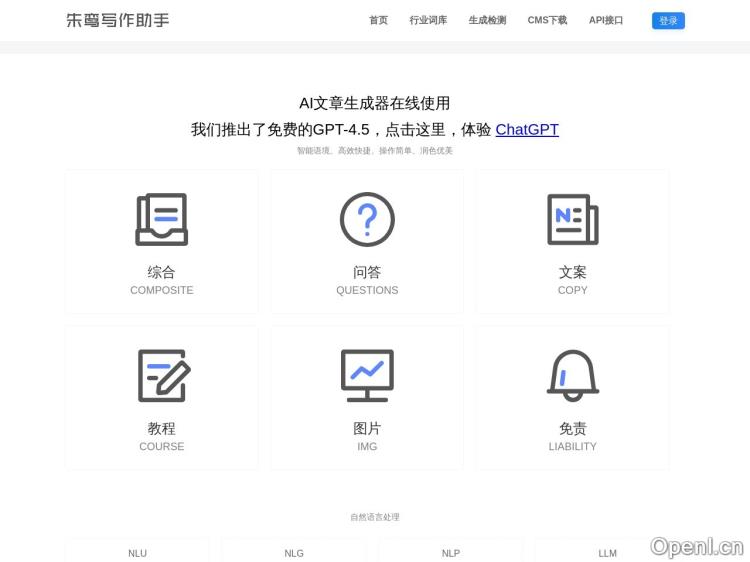Open the NLU card

click(x=137, y=552)
